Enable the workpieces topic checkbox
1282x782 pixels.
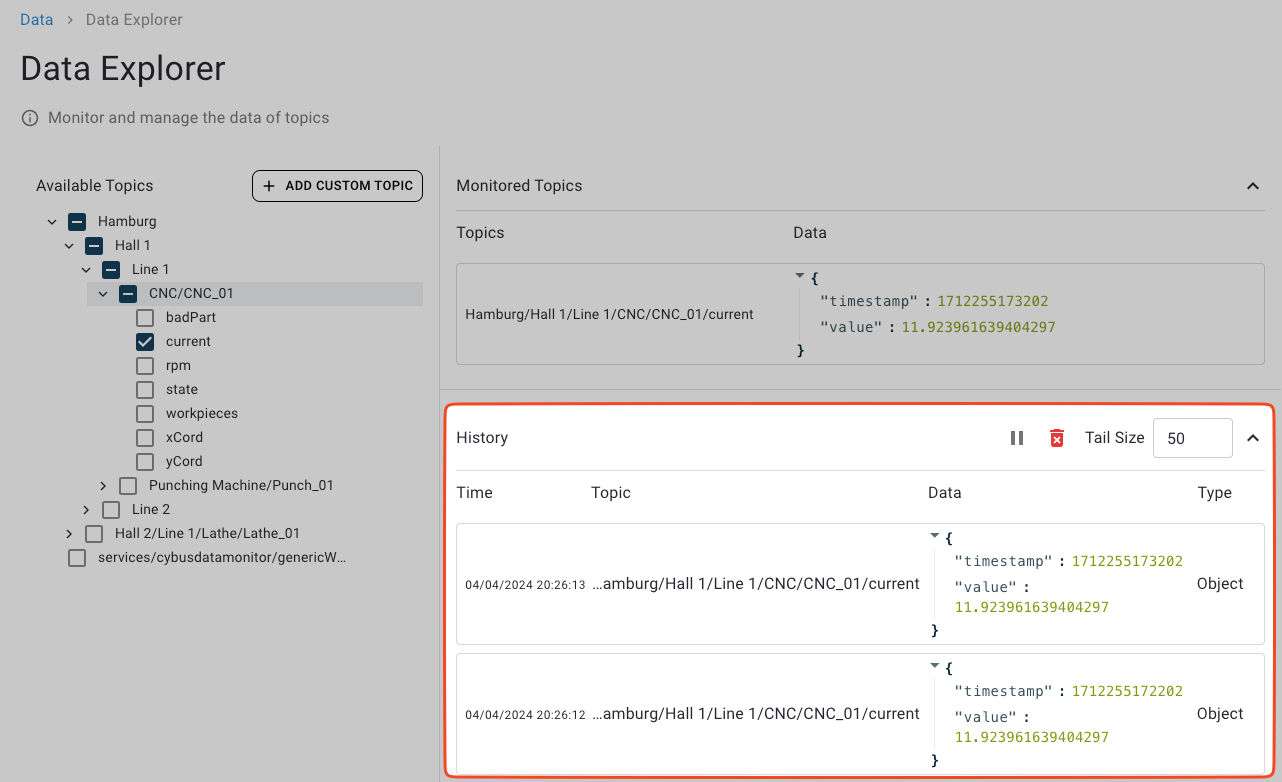click(144, 413)
